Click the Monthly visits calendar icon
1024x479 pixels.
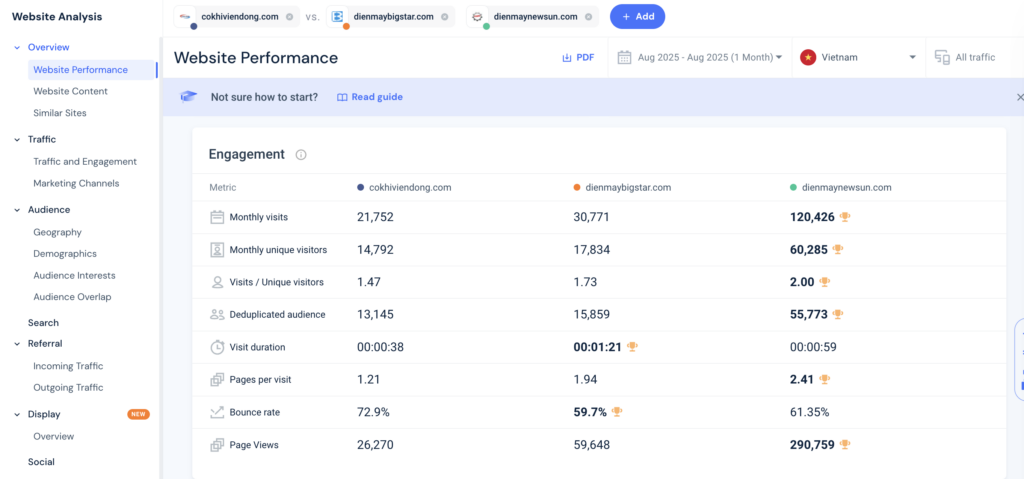(x=217, y=217)
